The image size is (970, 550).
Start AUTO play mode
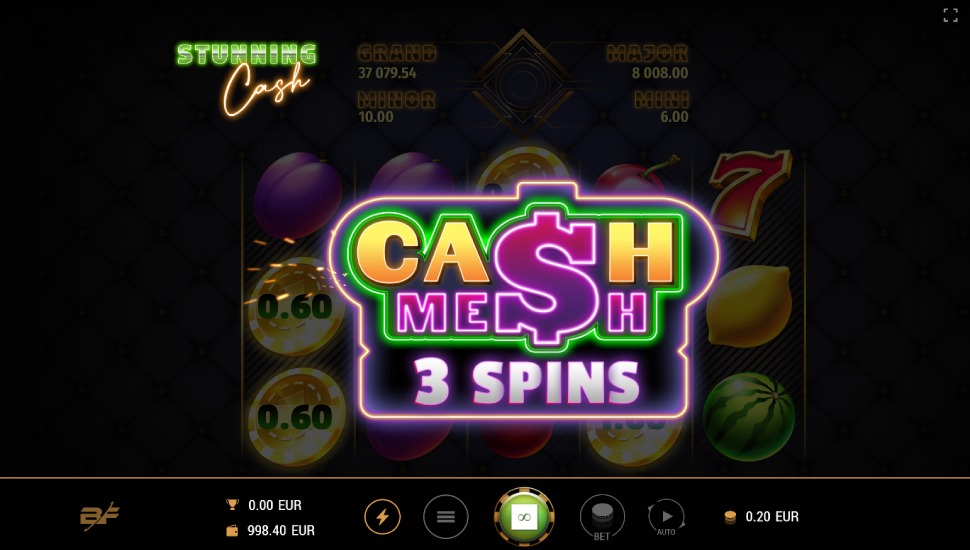click(666, 517)
